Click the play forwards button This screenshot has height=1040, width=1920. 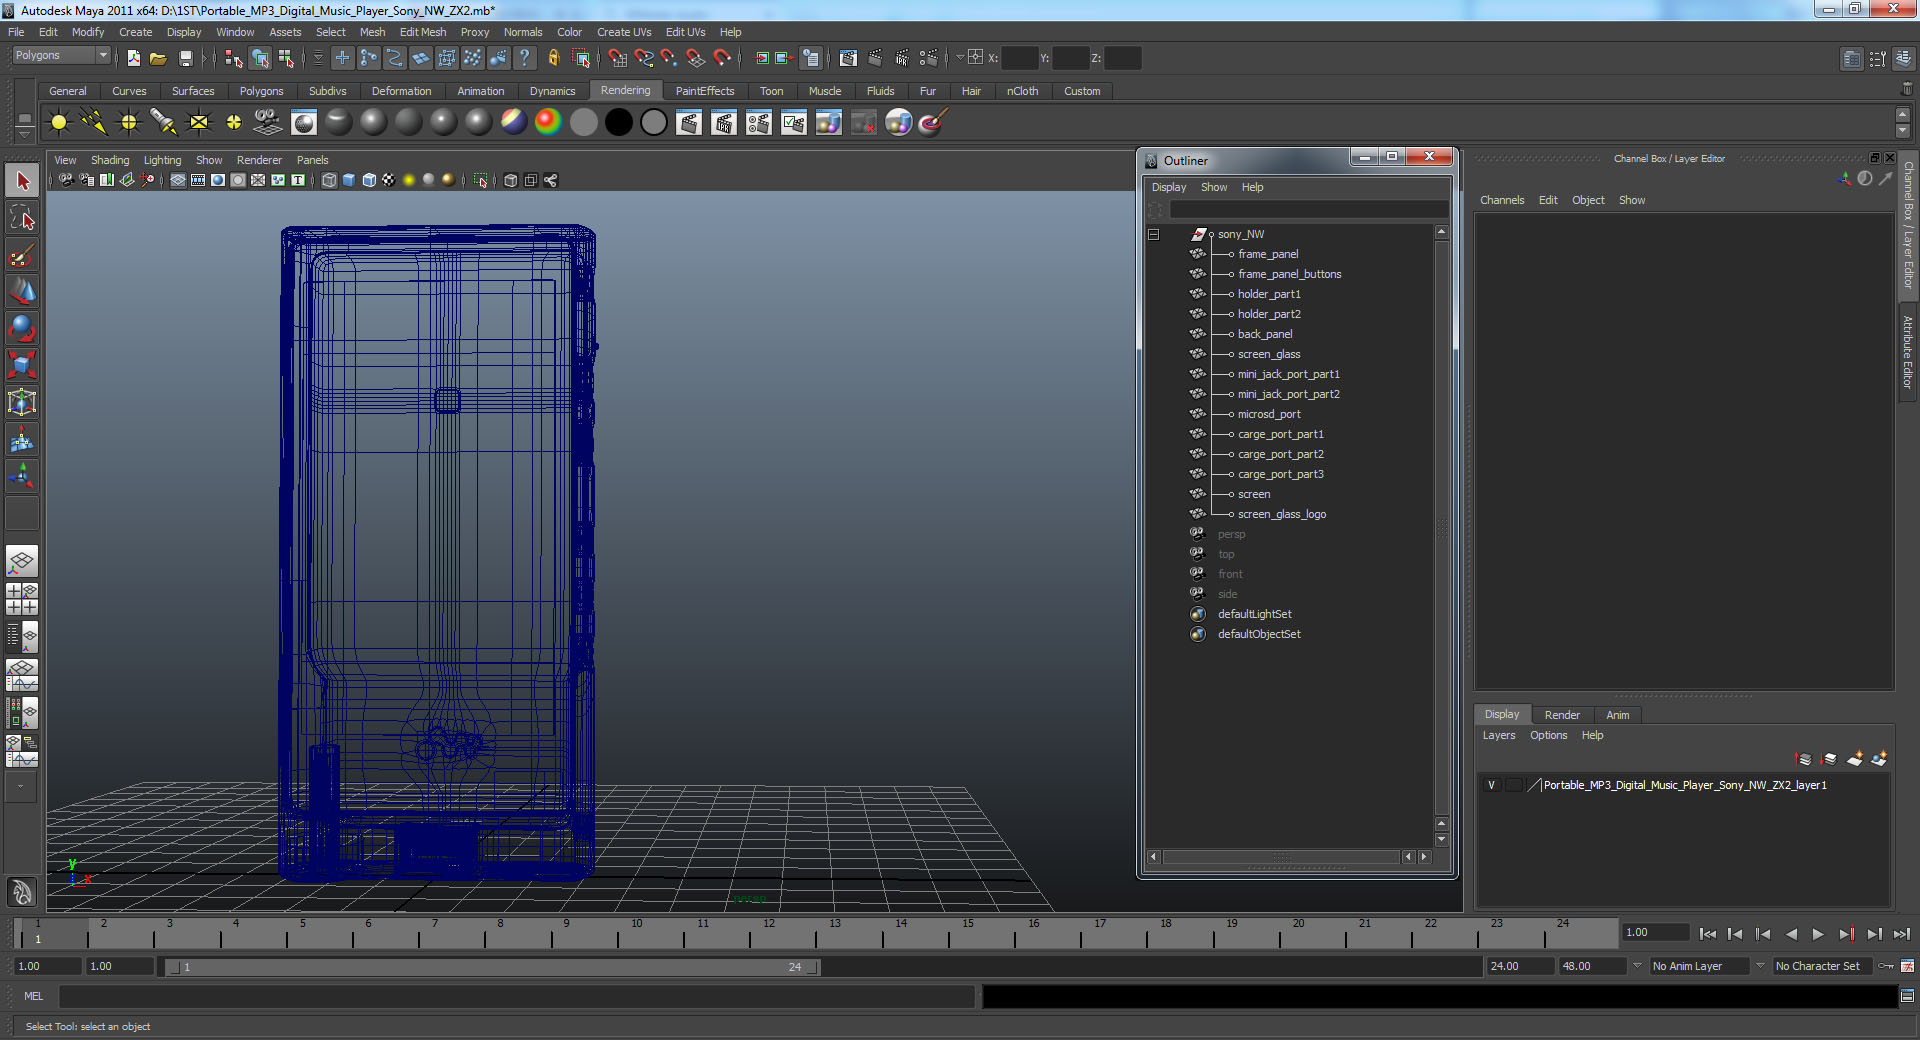(x=1818, y=934)
